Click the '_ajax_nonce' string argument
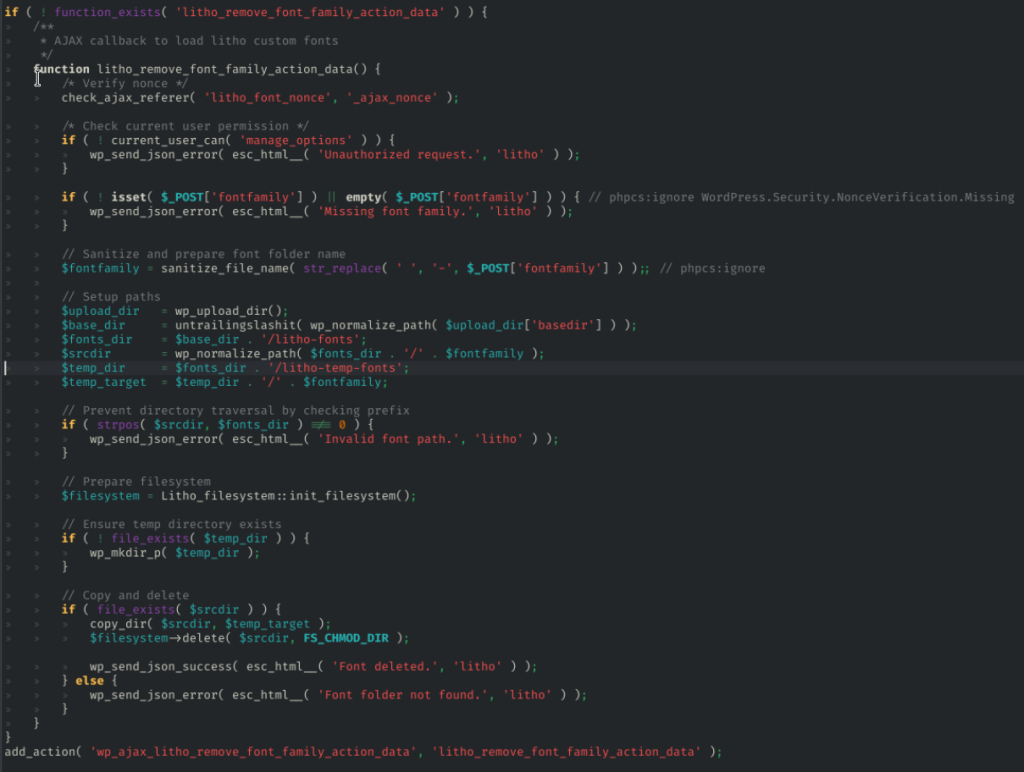This screenshot has width=1024, height=772. (x=393, y=98)
